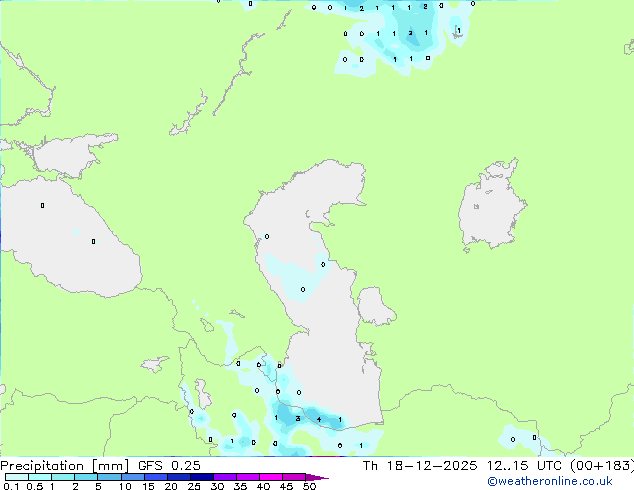The width and height of the screenshot is (634, 490).
Task: Select the legend swatch between 2 and 5
Action: 86,477
